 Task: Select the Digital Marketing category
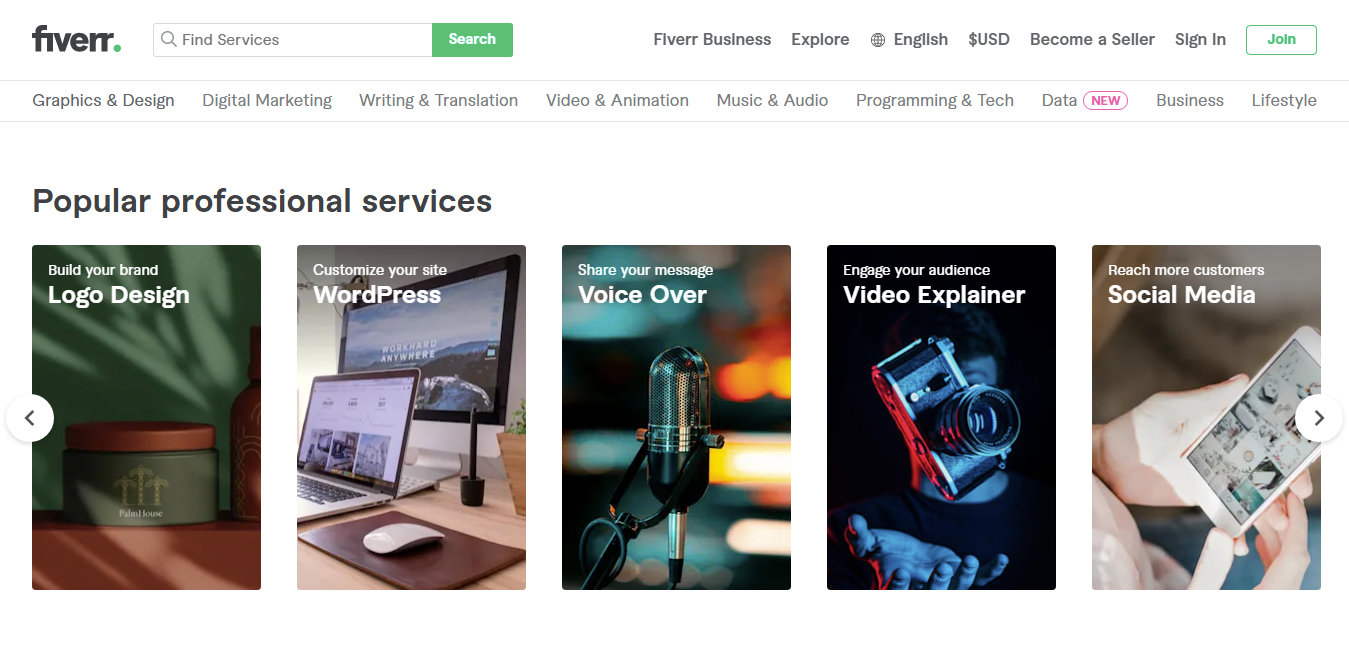pyautogui.click(x=267, y=100)
